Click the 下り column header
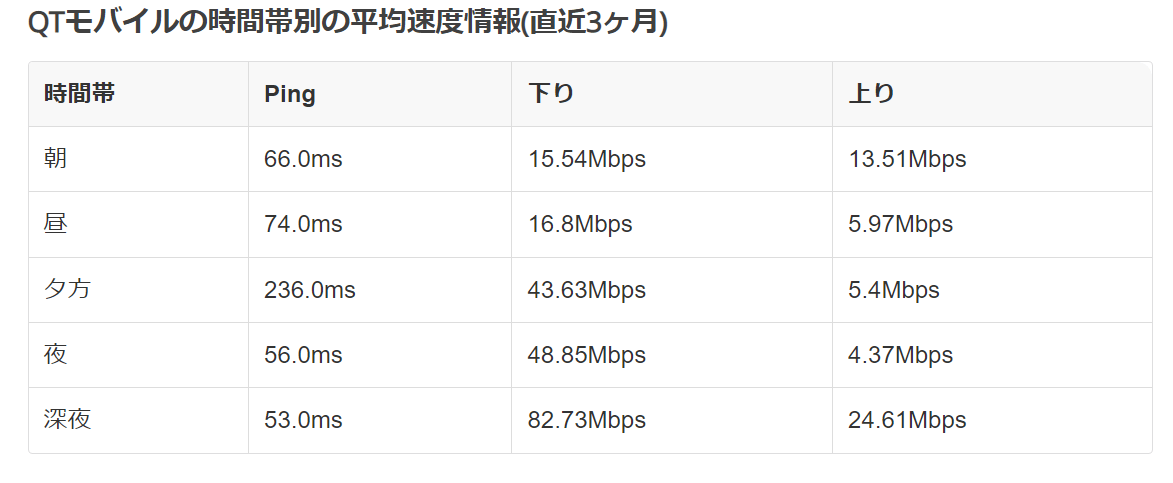The height and width of the screenshot is (483, 1173). [551, 94]
